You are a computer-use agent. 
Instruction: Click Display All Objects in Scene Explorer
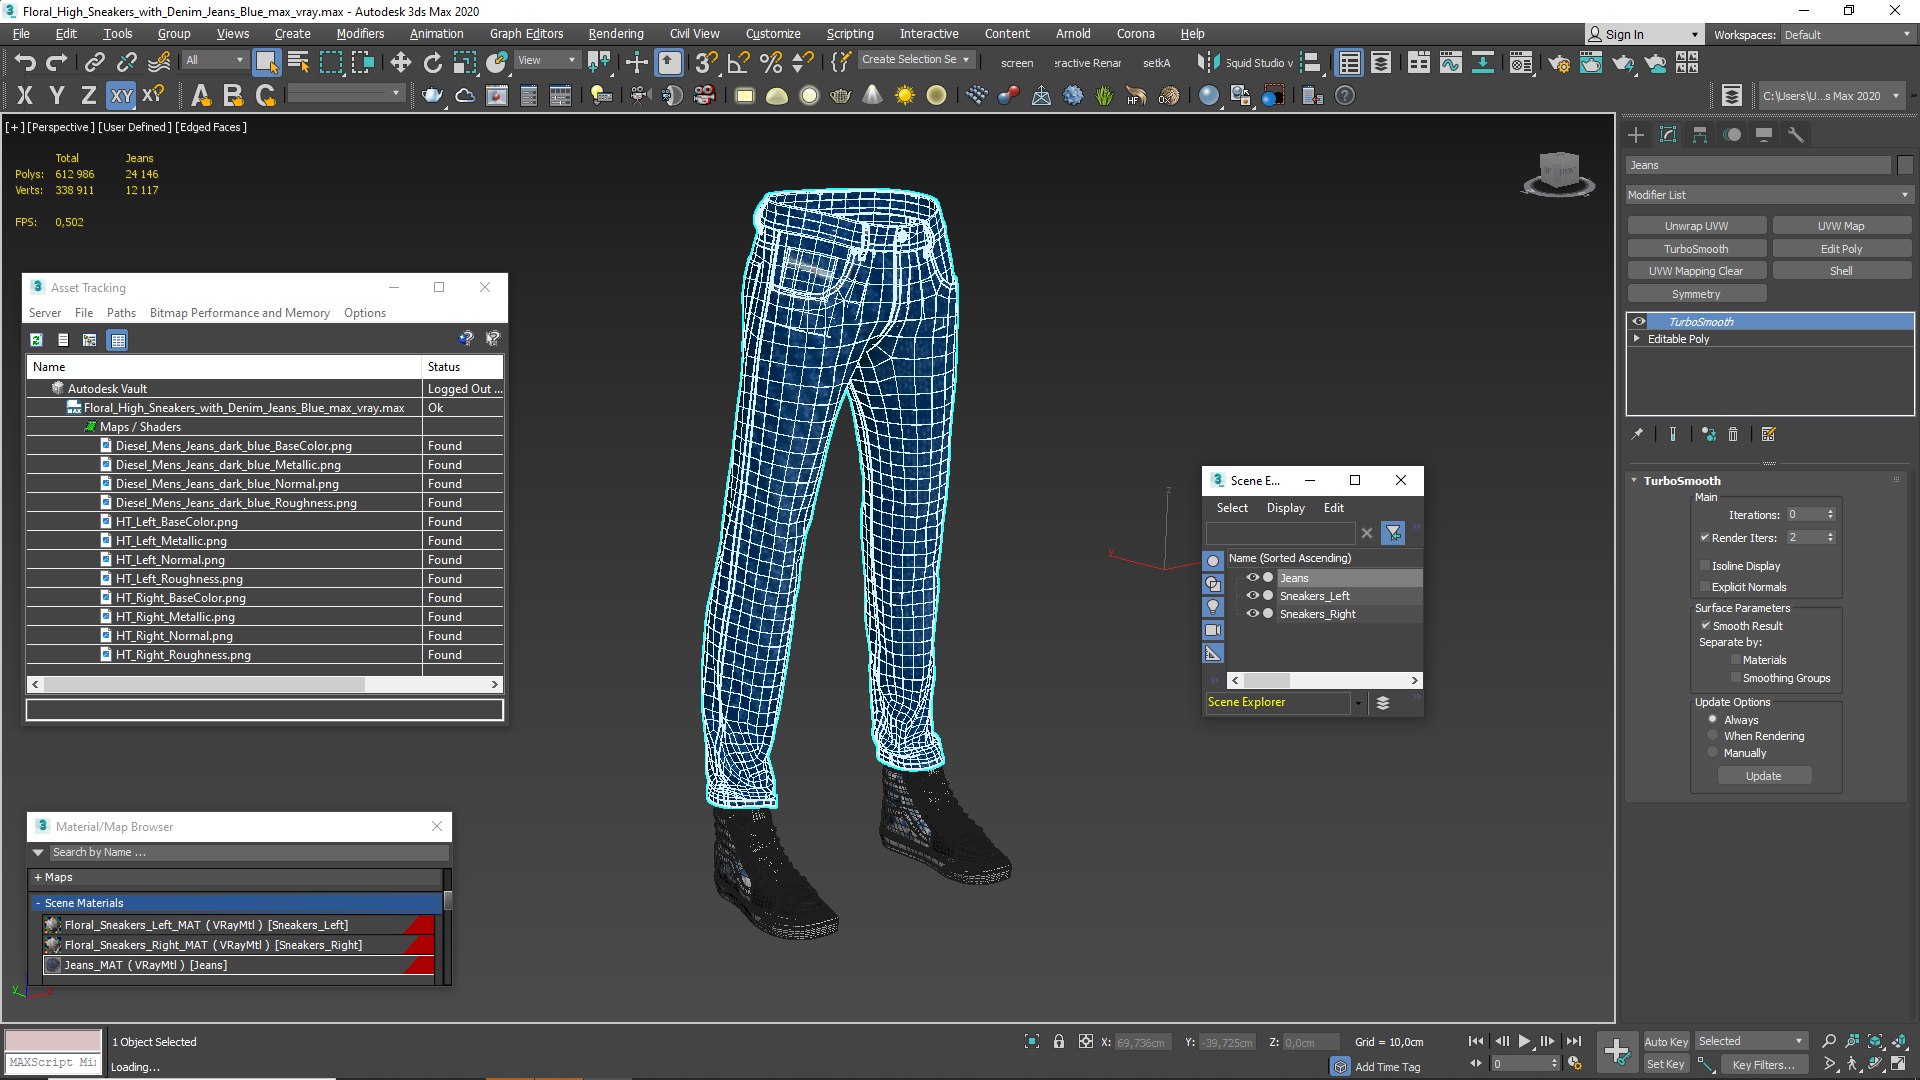1213,561
